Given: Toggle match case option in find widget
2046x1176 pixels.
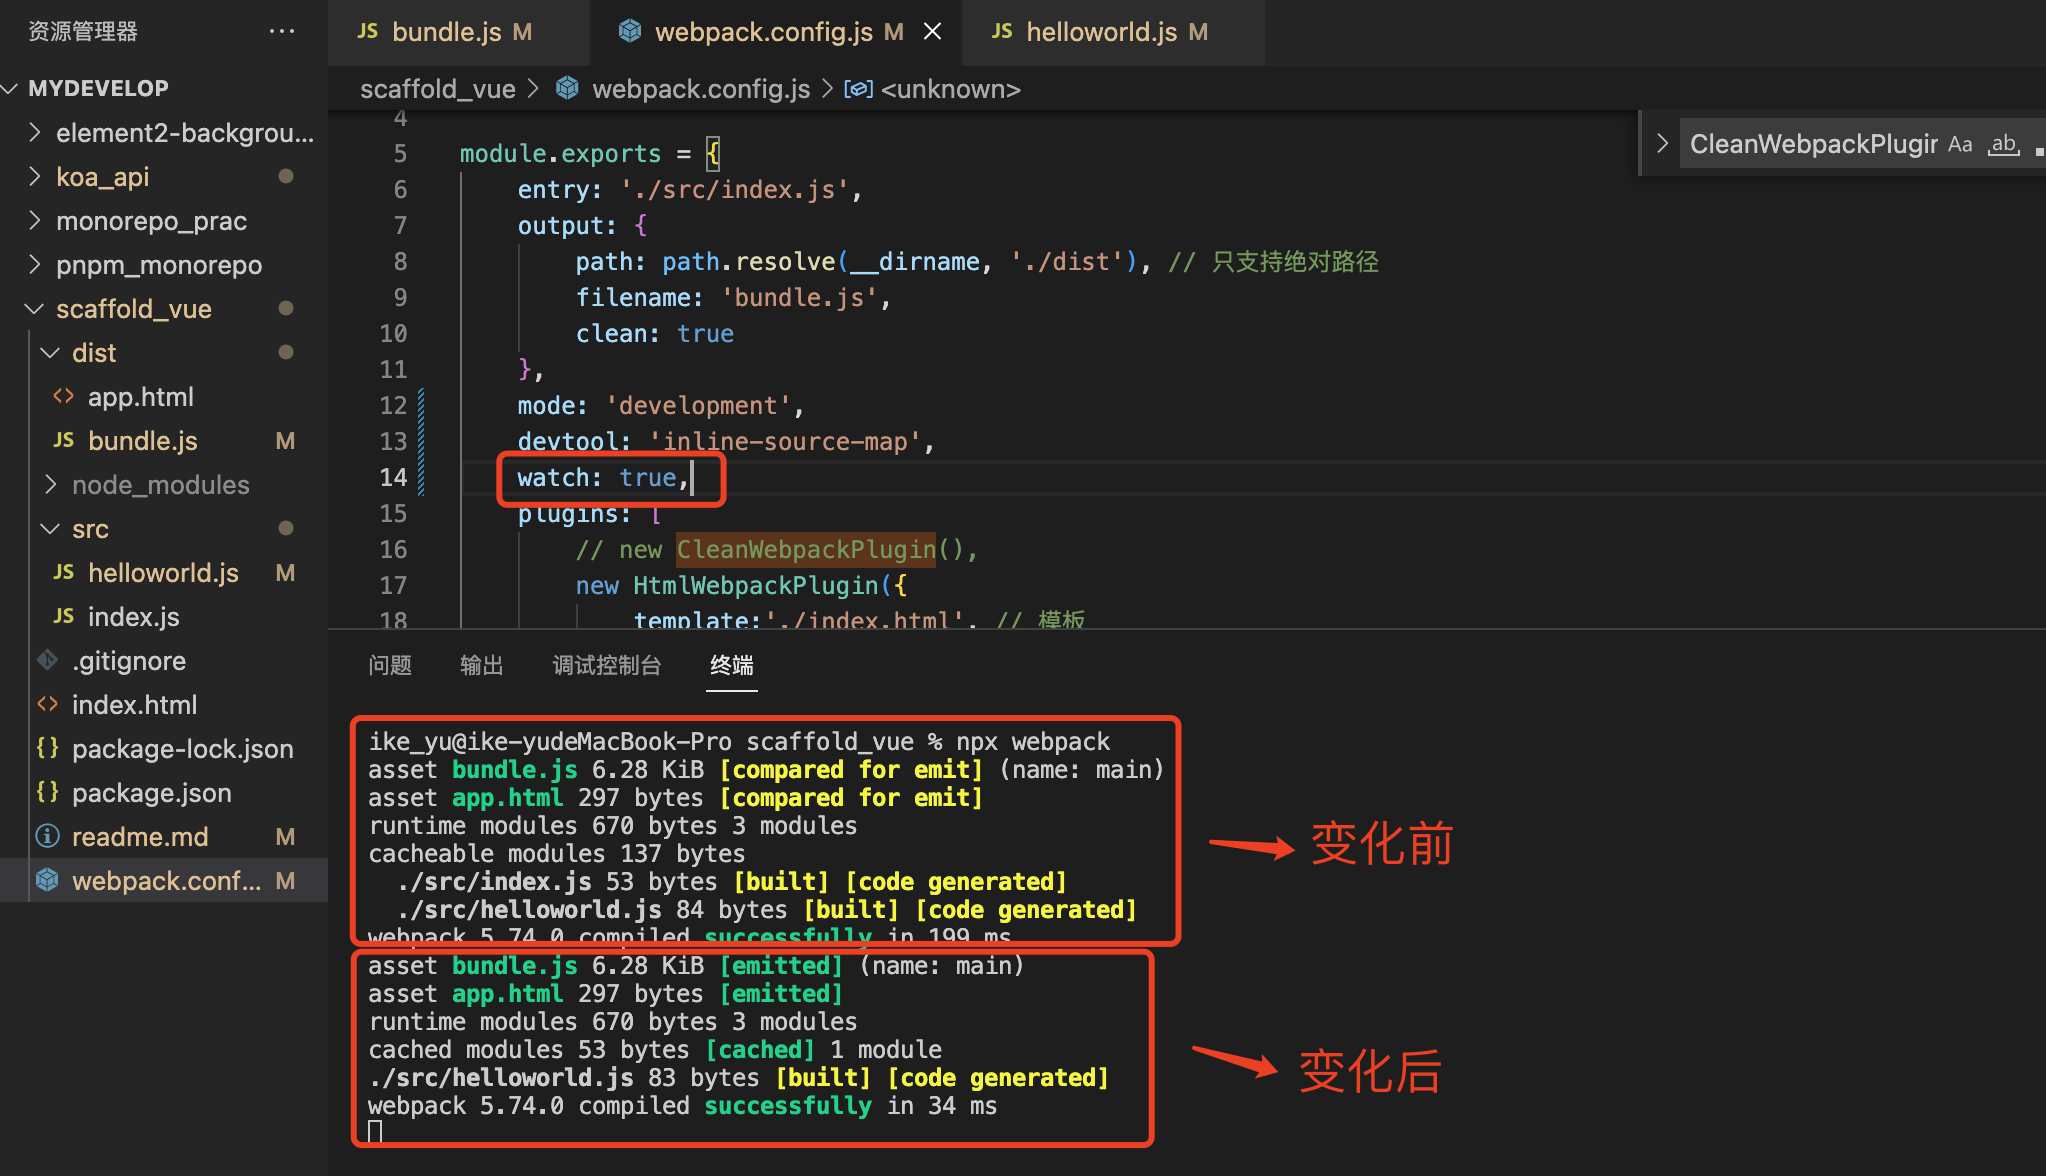Looking at the screenshot, I should click(1960, 145).
